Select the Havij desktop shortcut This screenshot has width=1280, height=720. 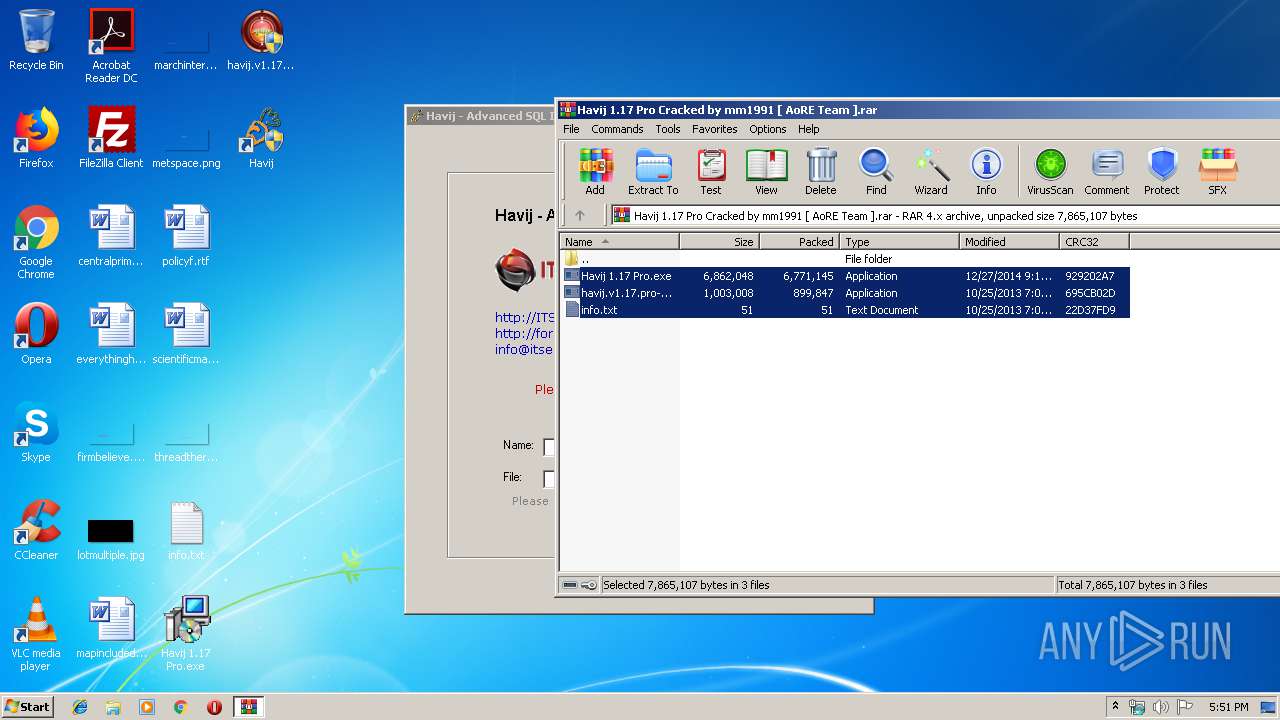pos(261,138)
